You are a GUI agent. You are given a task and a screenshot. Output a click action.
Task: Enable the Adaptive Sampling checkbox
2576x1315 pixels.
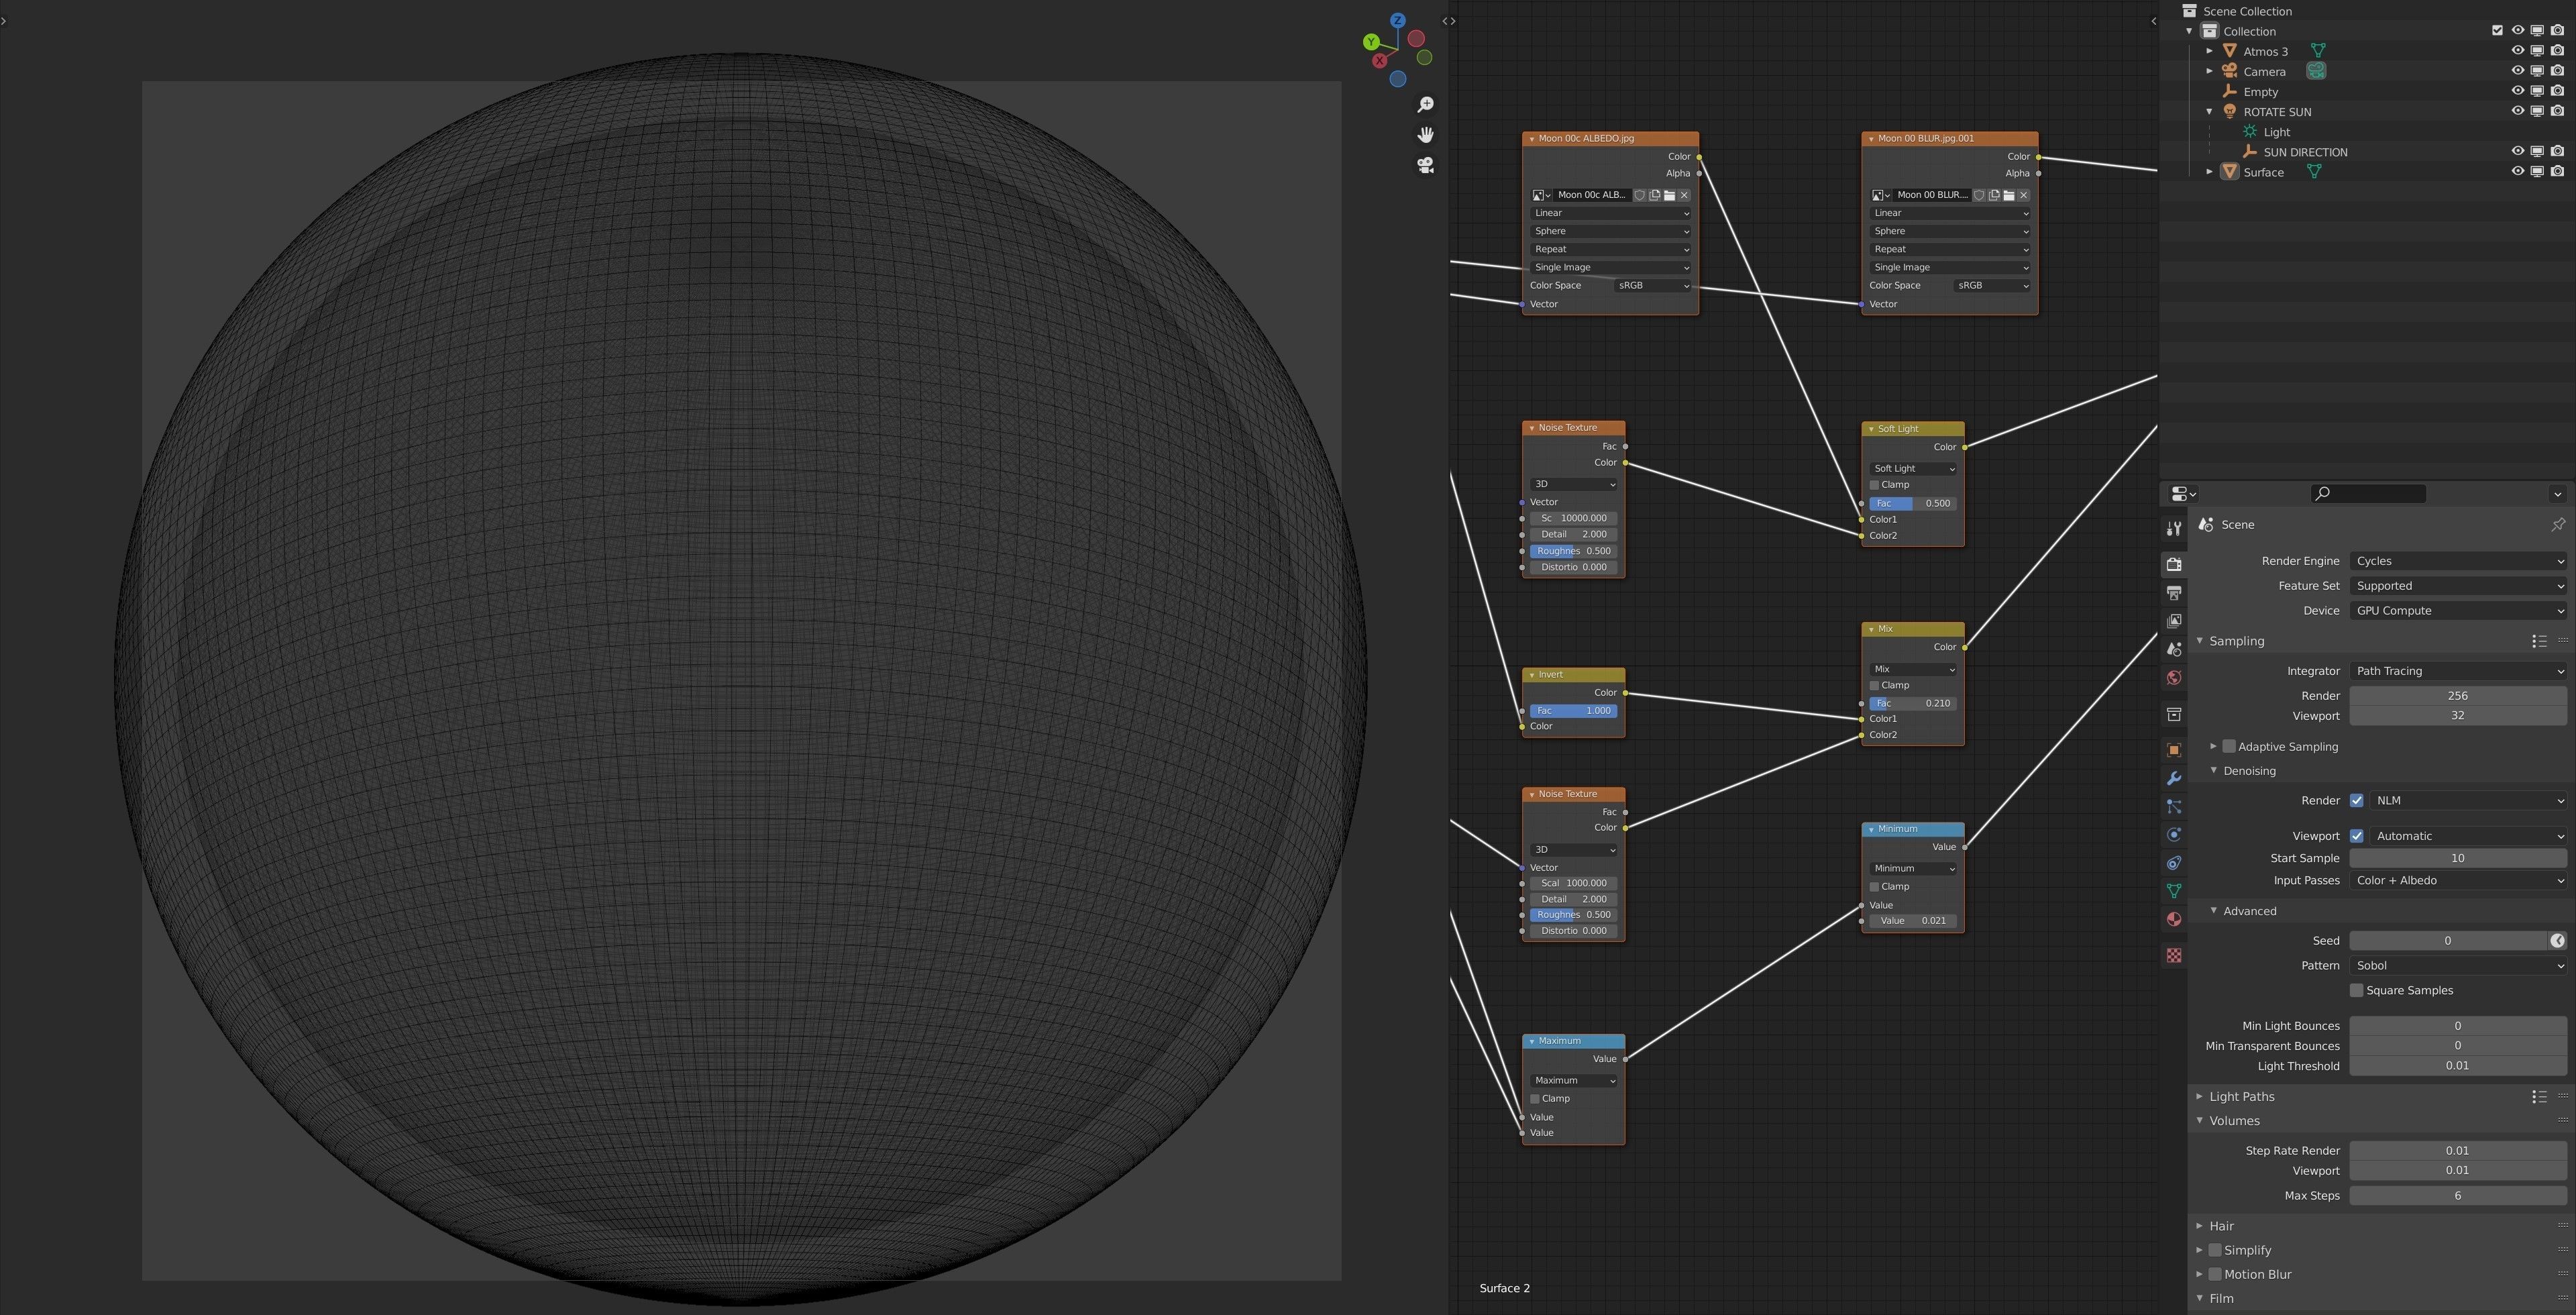point(2229,746)
